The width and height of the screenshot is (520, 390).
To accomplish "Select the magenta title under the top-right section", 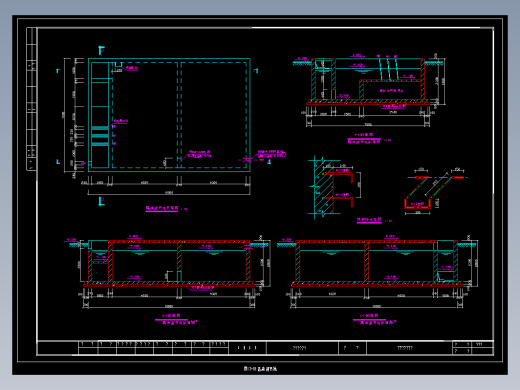I will (364, 138).
